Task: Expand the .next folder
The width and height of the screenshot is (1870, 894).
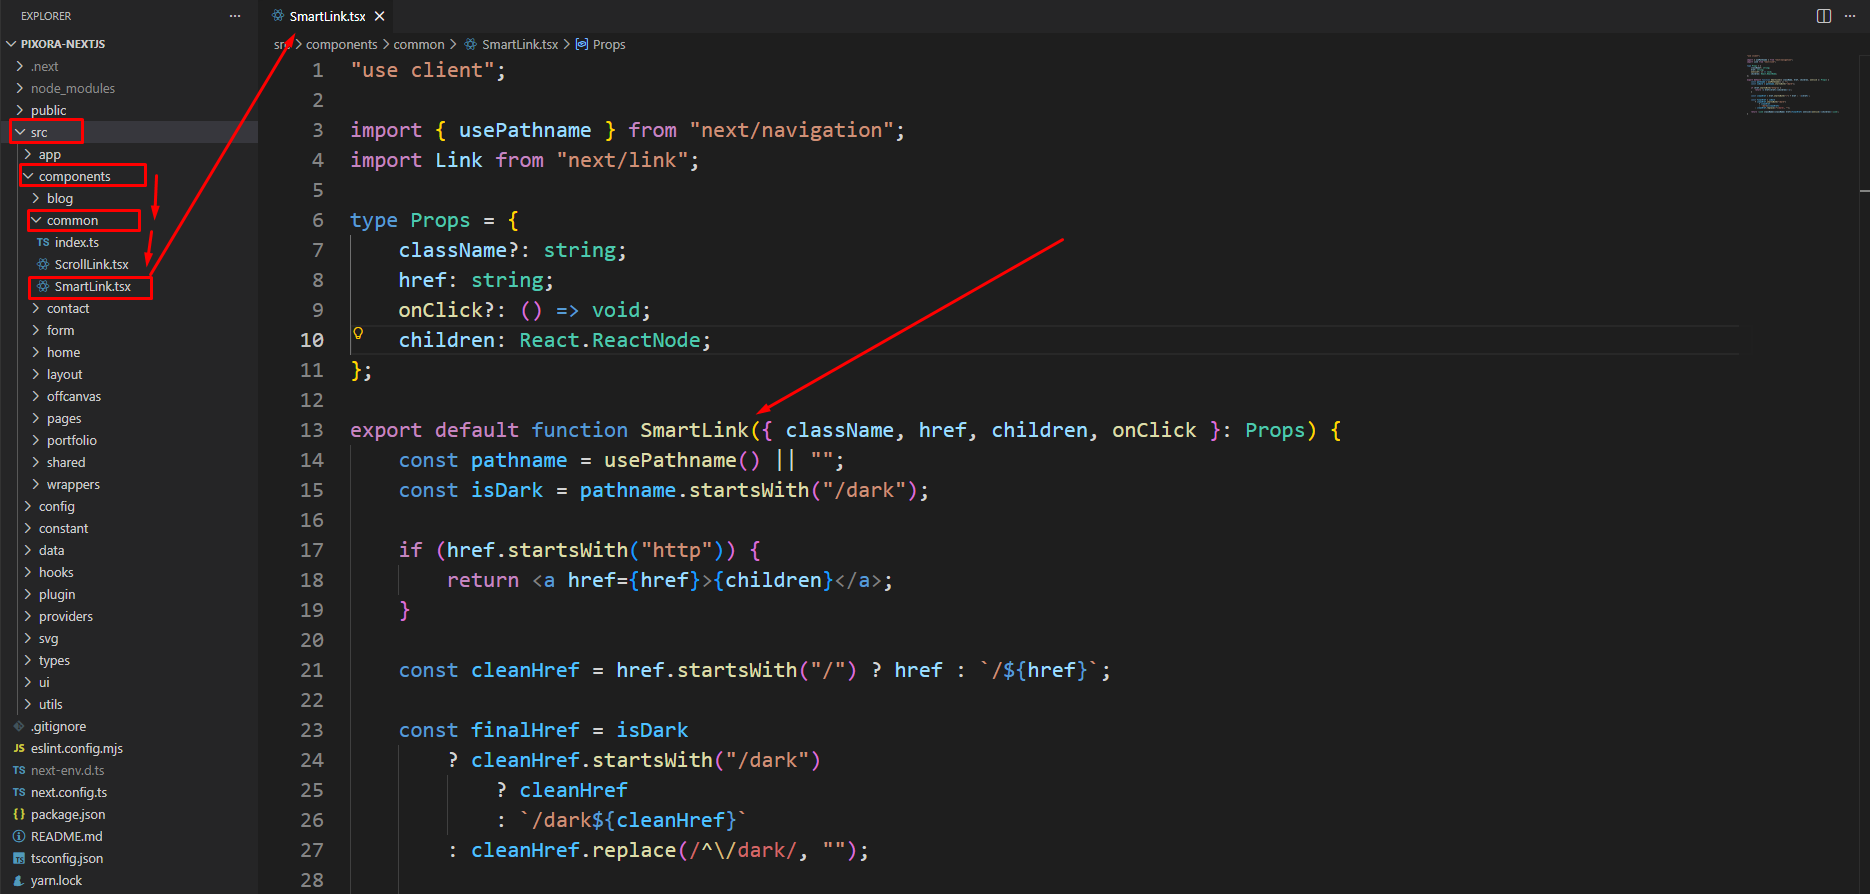Action: (x=20, y=66)
